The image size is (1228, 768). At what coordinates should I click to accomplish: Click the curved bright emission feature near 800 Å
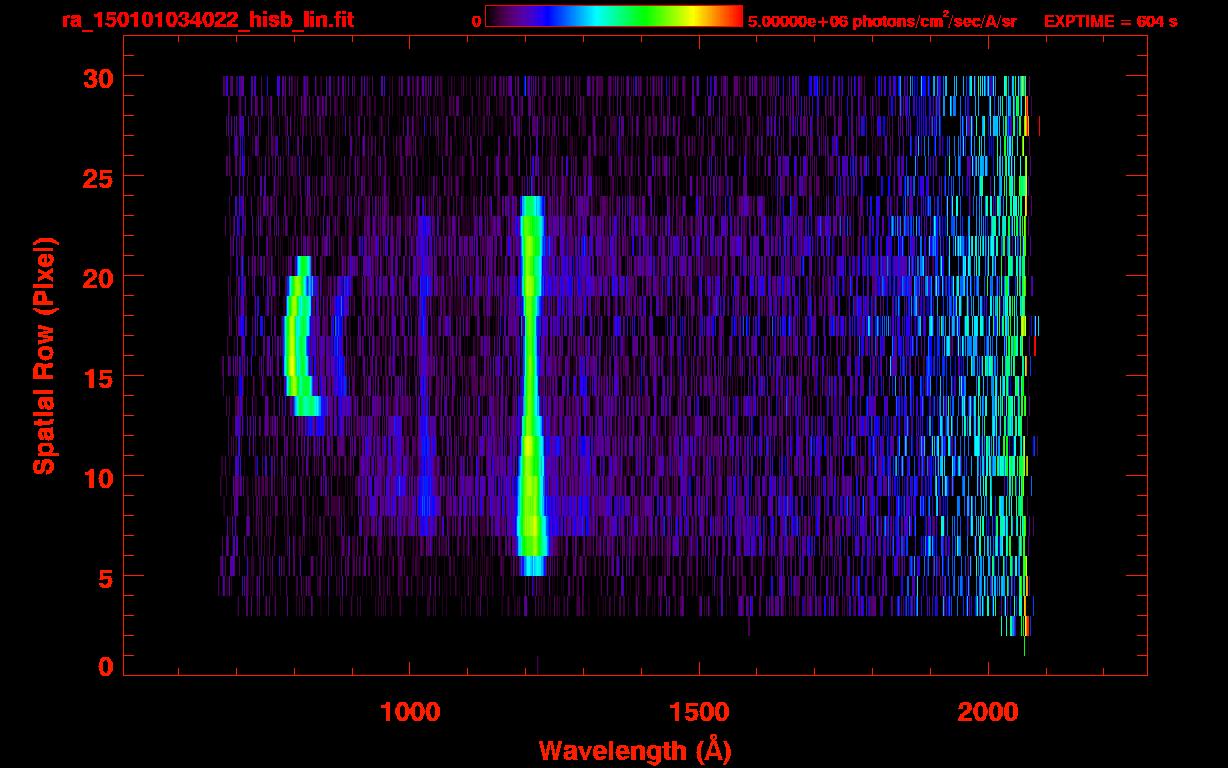click(x=301, y=336)
